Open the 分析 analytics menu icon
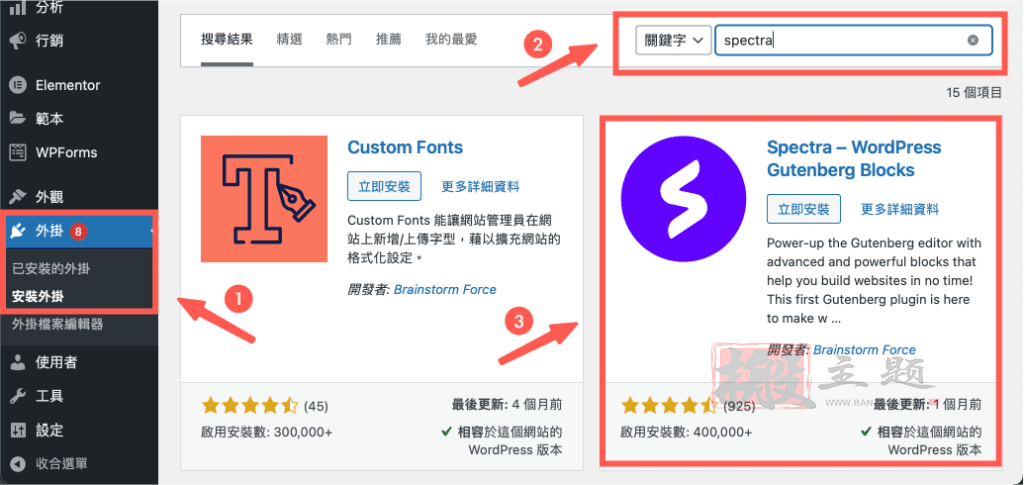The width and height of the screenshot is (1024, 485). tap(18, 9)
